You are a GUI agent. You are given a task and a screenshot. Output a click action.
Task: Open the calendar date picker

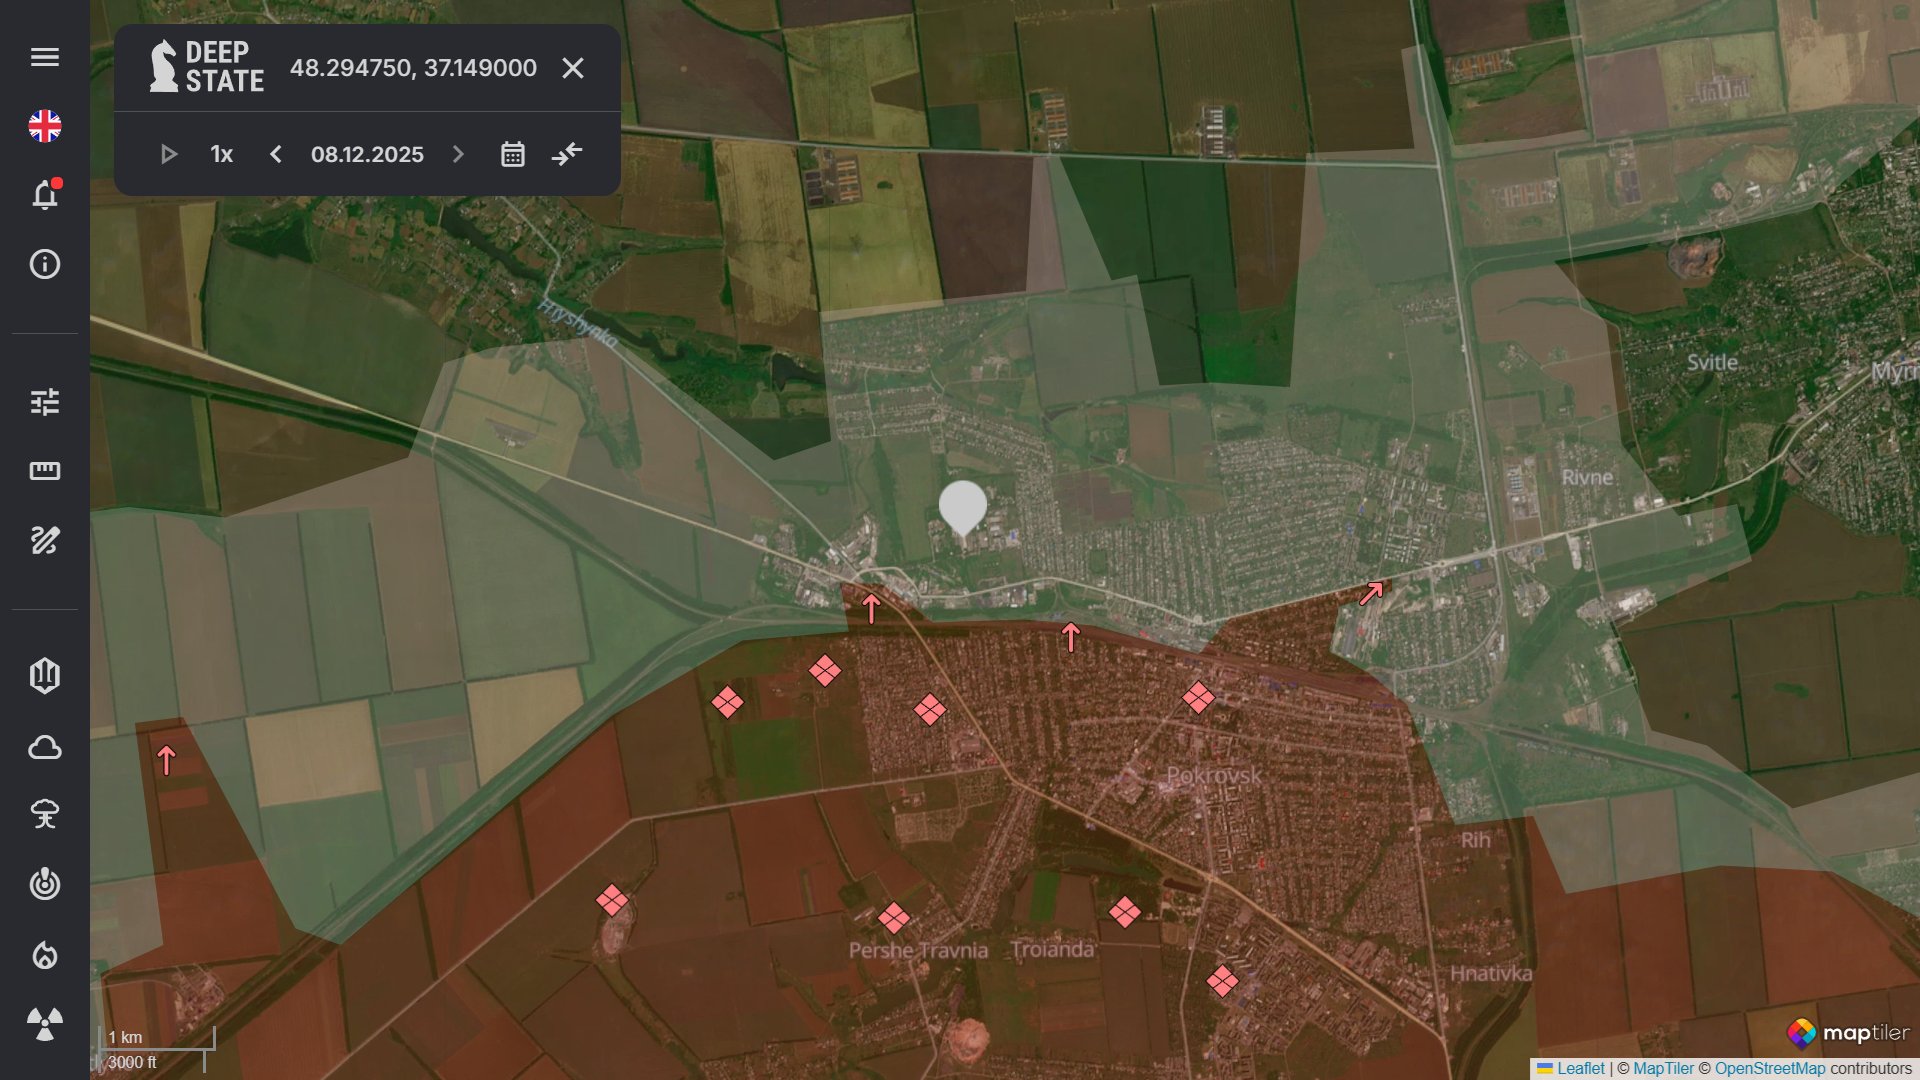512,154
